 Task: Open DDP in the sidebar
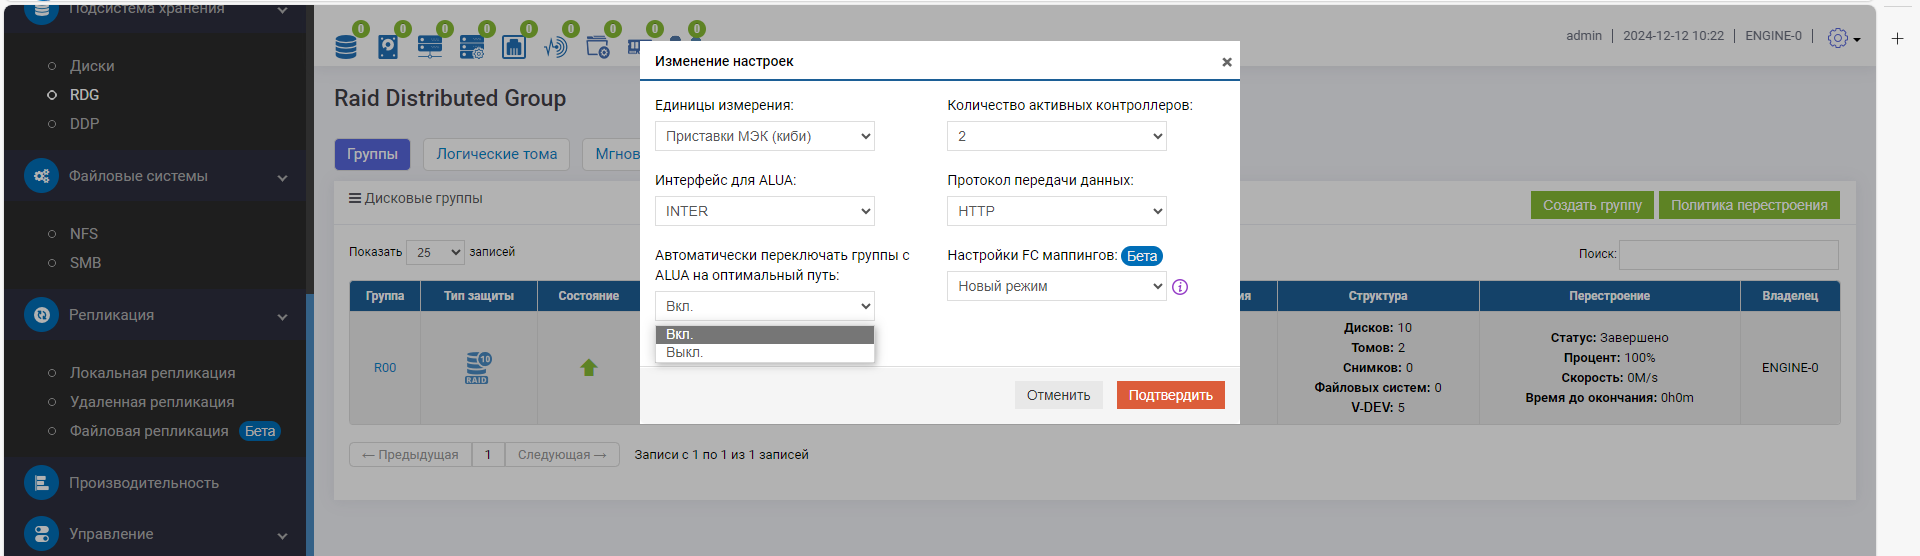pos(84,124)
